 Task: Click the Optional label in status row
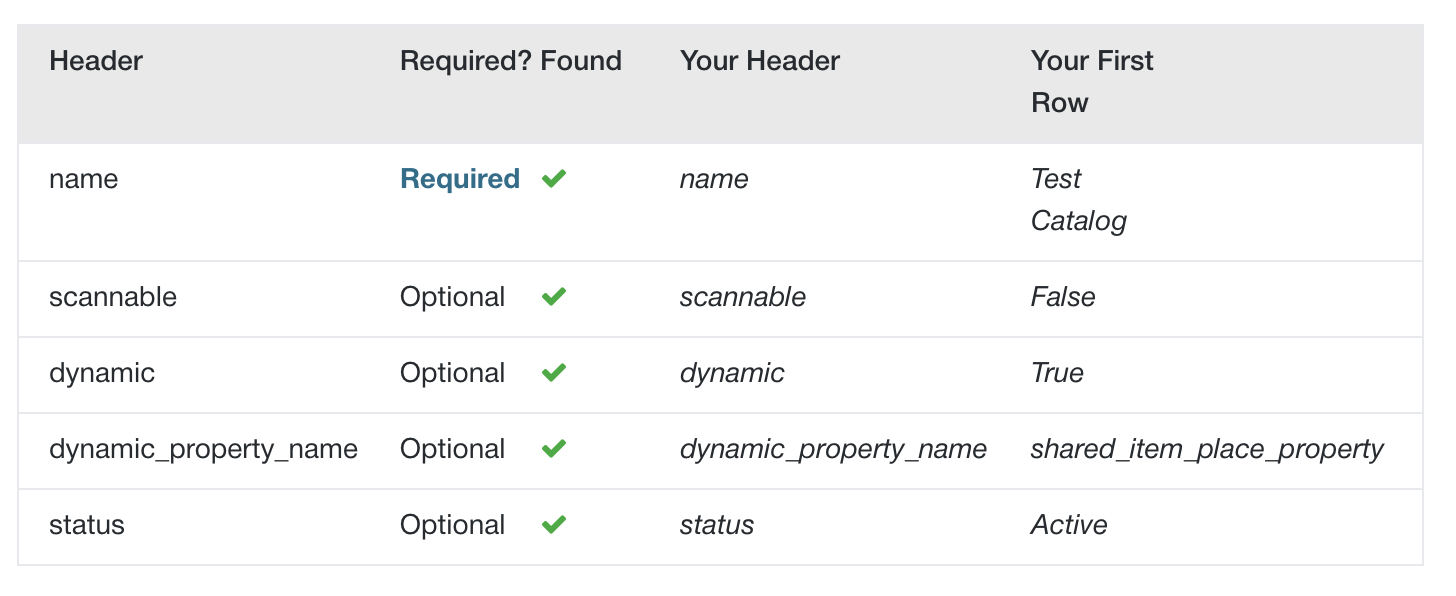click(453, 525)
